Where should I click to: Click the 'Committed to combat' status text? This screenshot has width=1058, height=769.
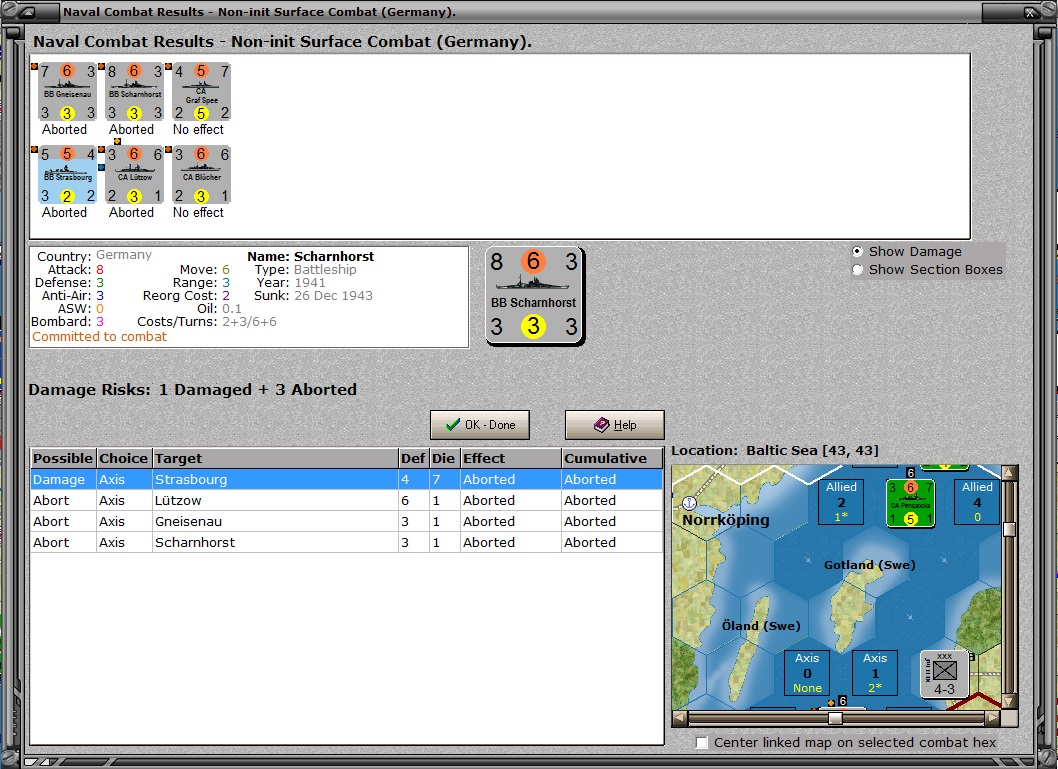99,337
